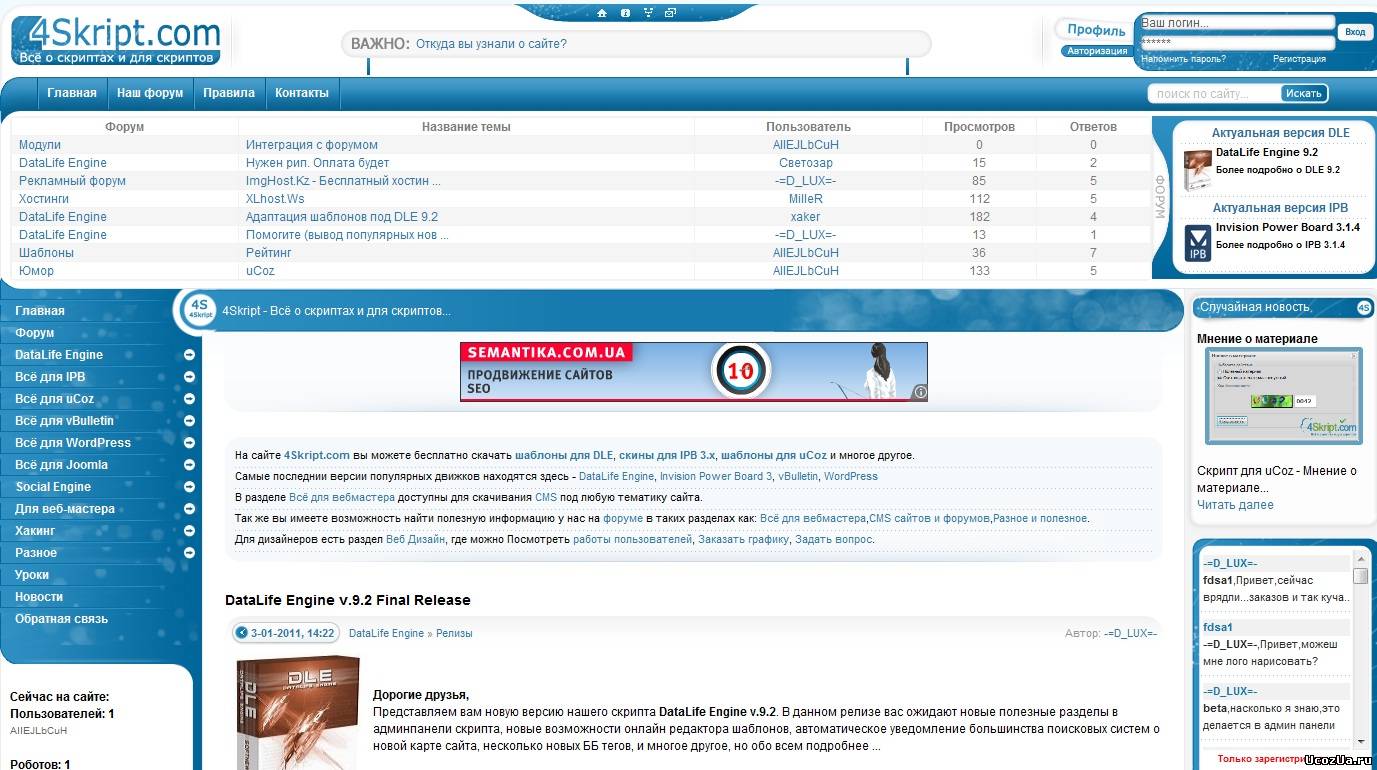Open Форум in left sidebar menu

35,333
